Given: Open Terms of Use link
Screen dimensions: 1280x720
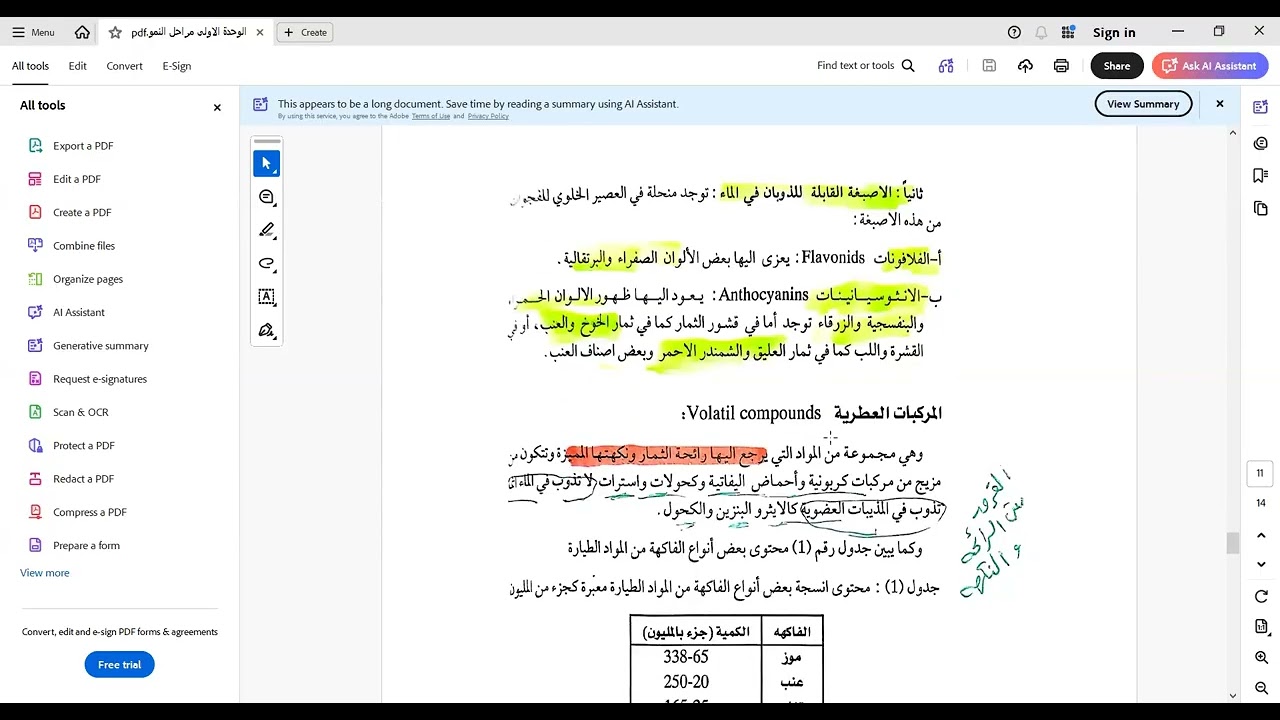Looking at the screenshot, I should (430, 116).
